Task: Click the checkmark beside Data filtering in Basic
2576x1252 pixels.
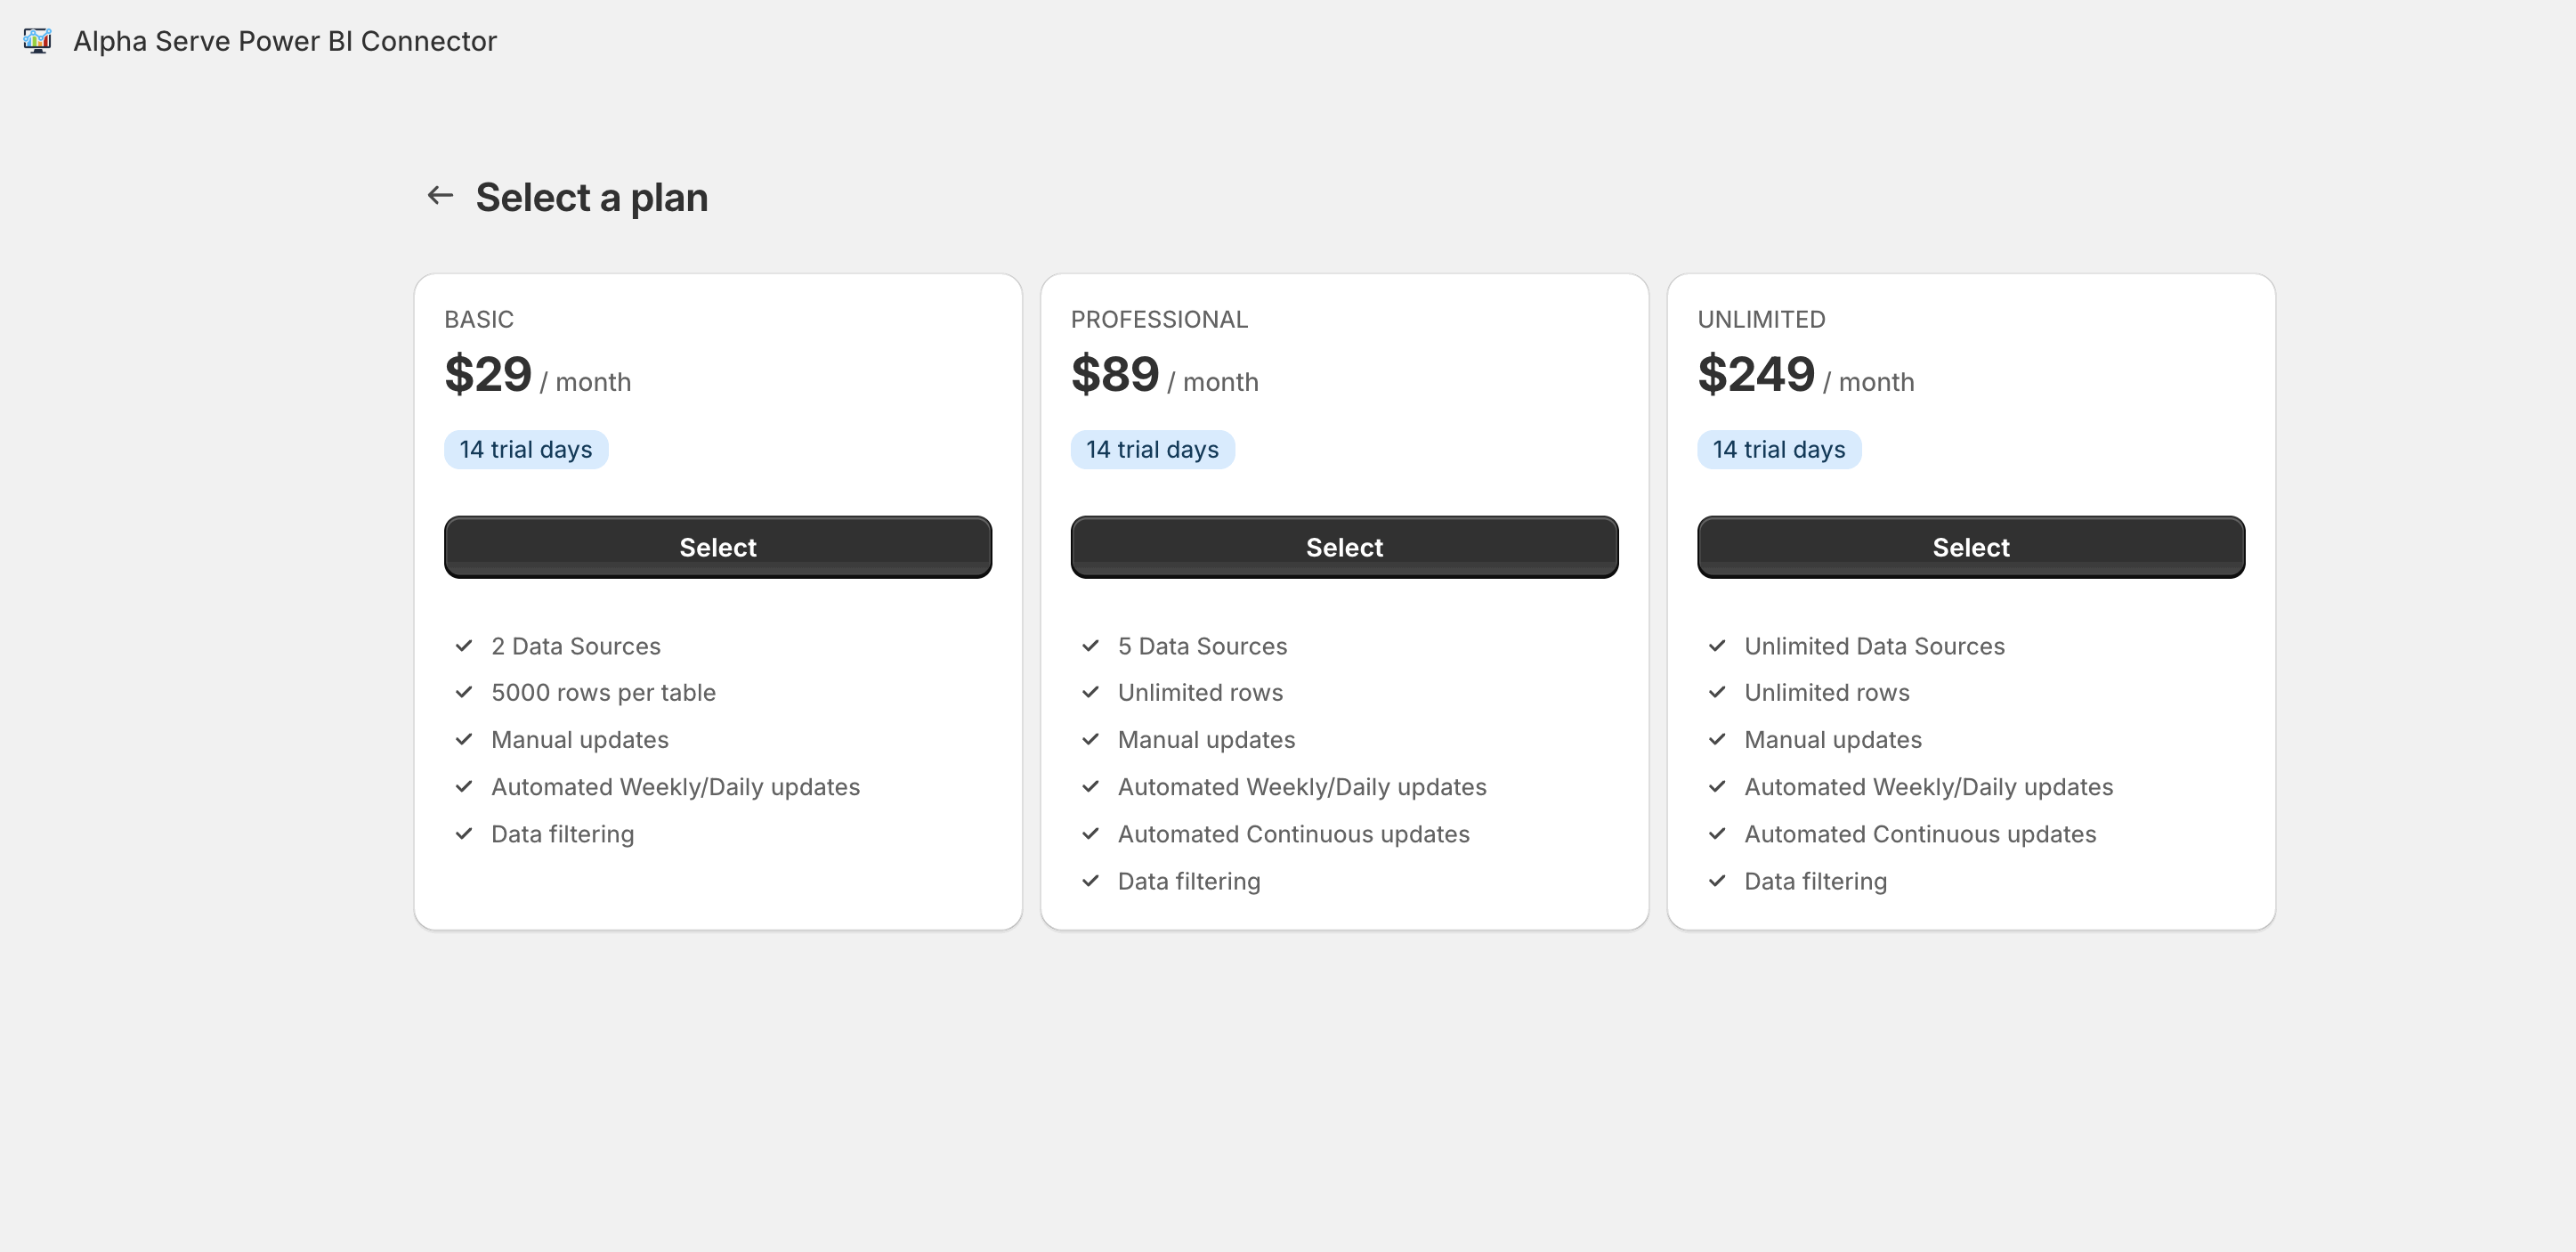Action: [x=463, y=833]
